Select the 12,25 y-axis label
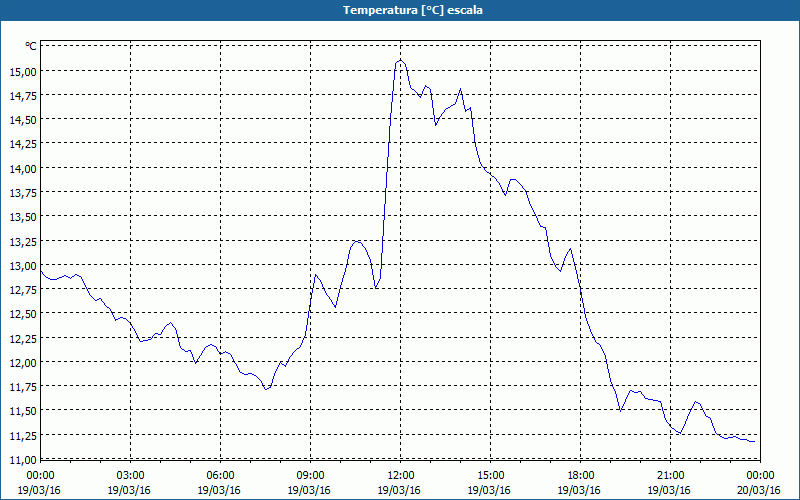 coord(23,338)
